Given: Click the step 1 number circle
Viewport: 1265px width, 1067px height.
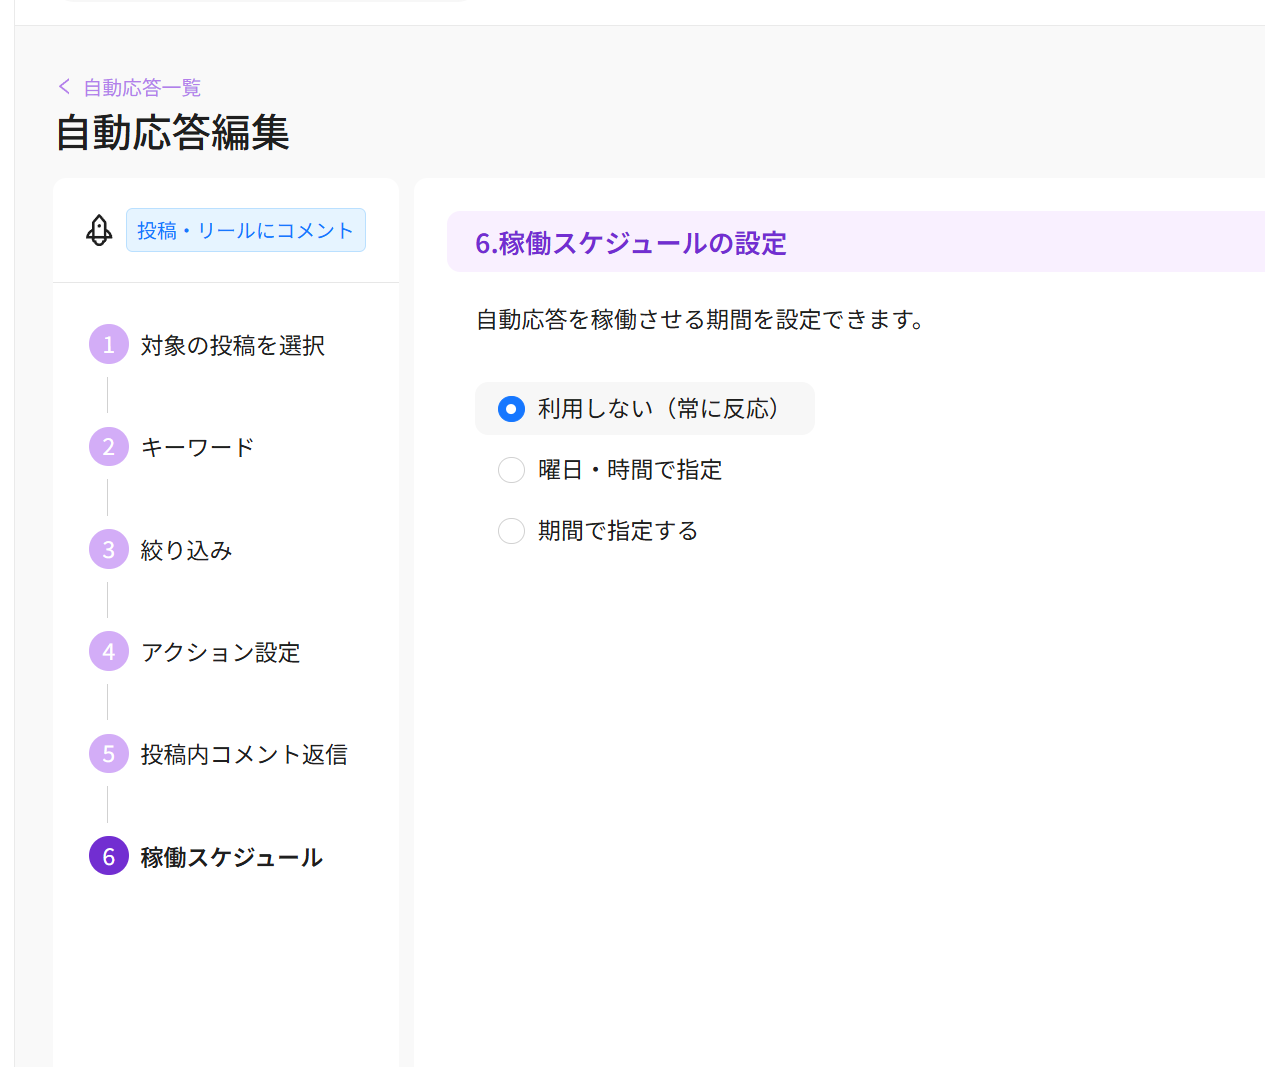Looking at the screenshot, I should (108, 345).
